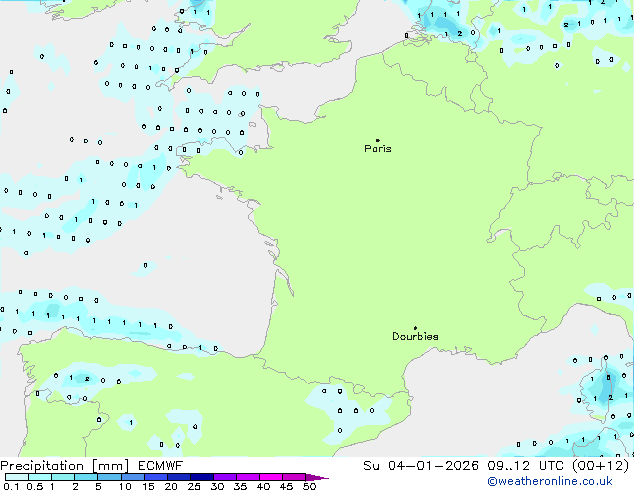
Task: Click the legend value label '10'
Action: [125, 486]
